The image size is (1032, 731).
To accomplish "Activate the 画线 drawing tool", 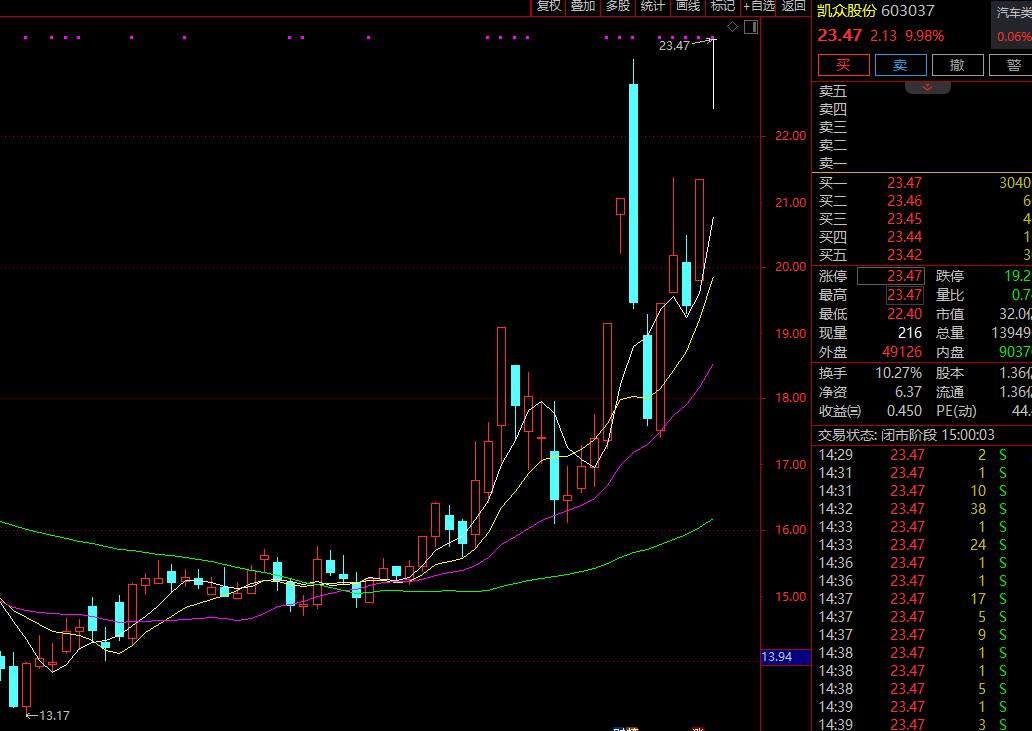I will [688, 6].
